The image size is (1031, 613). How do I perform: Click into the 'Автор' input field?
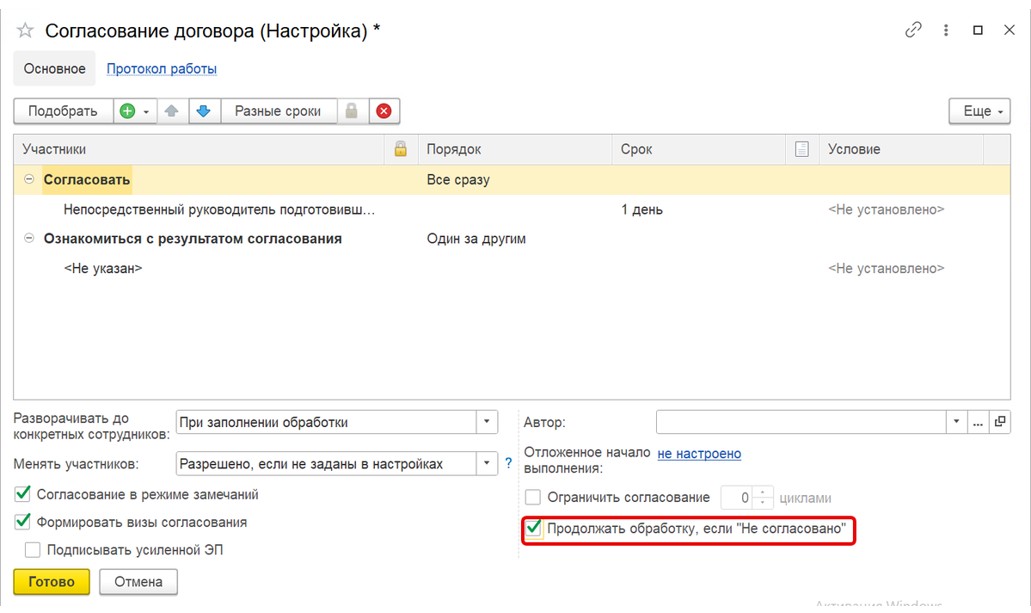point(800,422)
